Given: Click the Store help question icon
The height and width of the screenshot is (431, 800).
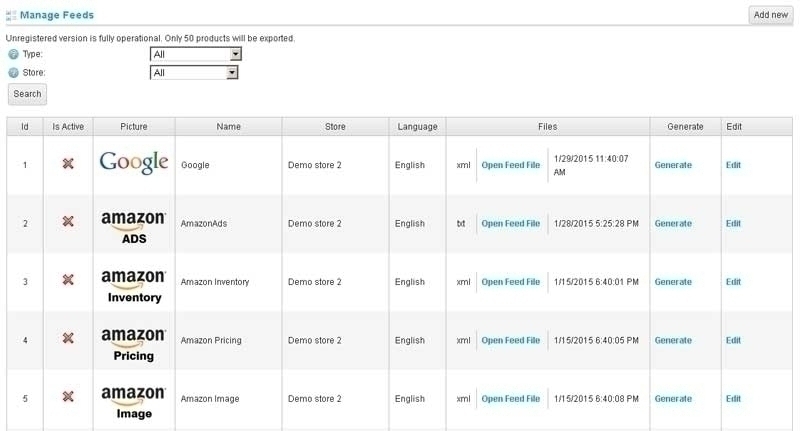Looking at the screenshot, I should coord(13,73).
